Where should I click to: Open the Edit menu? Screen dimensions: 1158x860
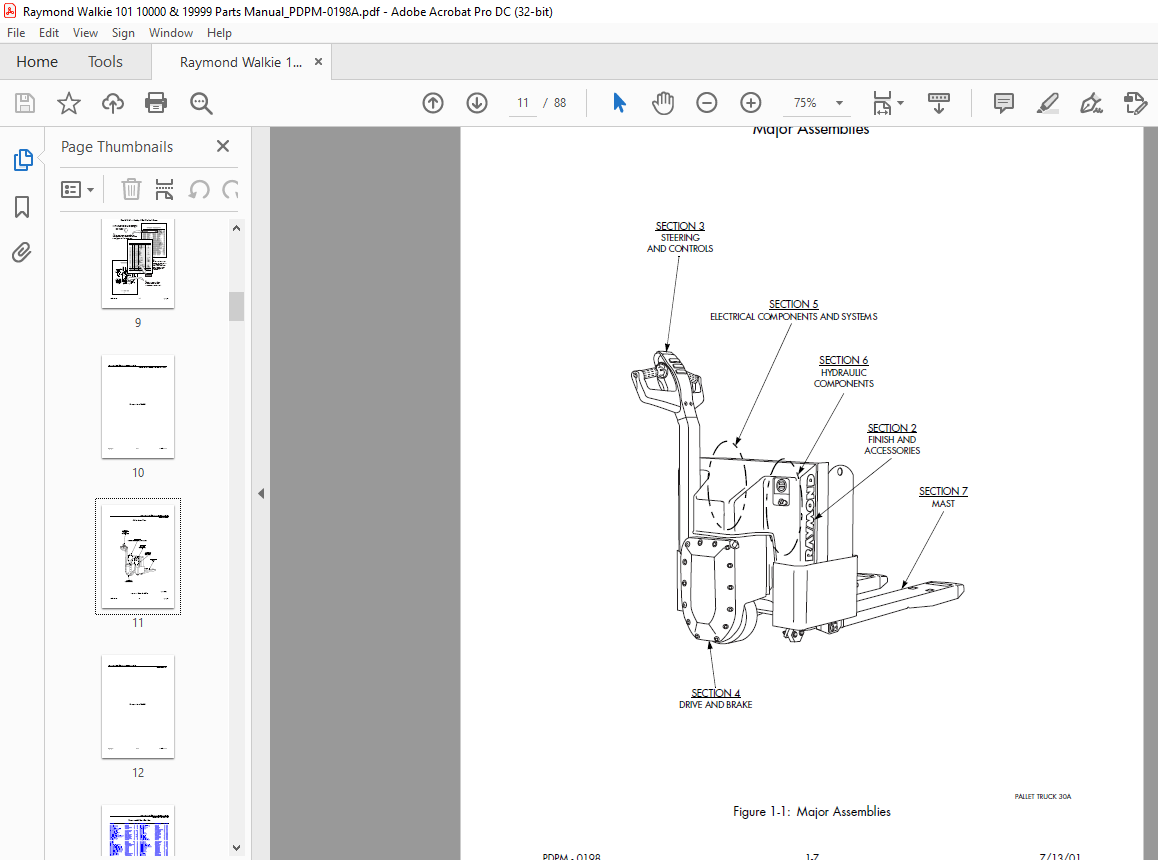pyautogui.click(x=49, y=33)
